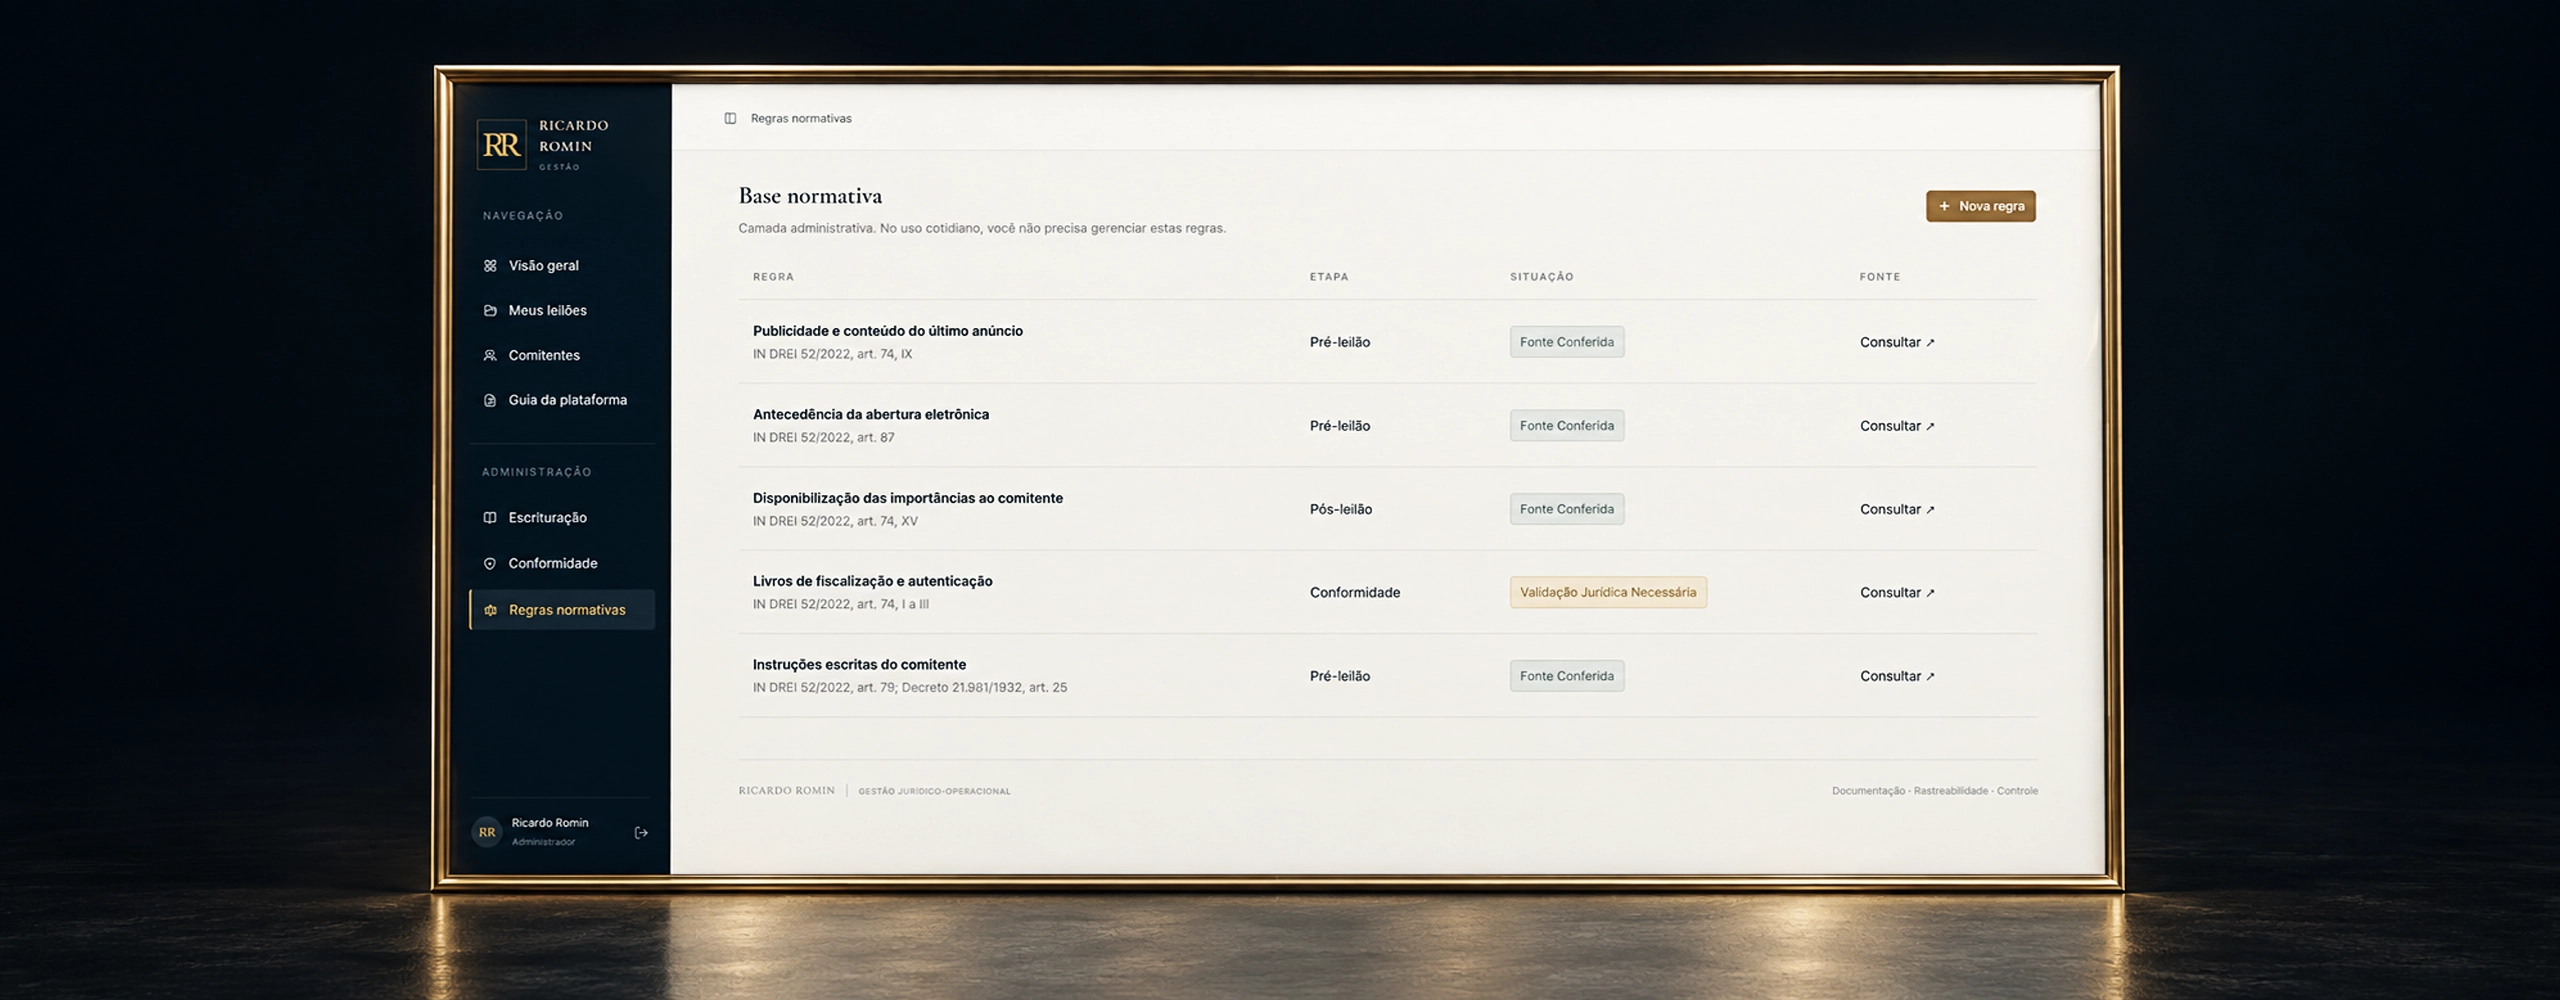Click Fonte Conferida badge on Disponibilização row

[x=1567, y=509]
